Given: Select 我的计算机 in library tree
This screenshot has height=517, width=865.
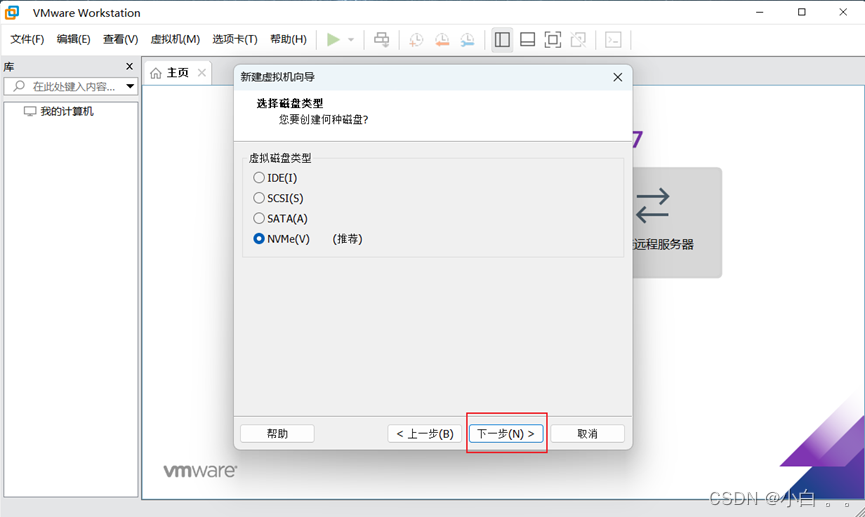Looking at the screenshot, I should point(58,111).
